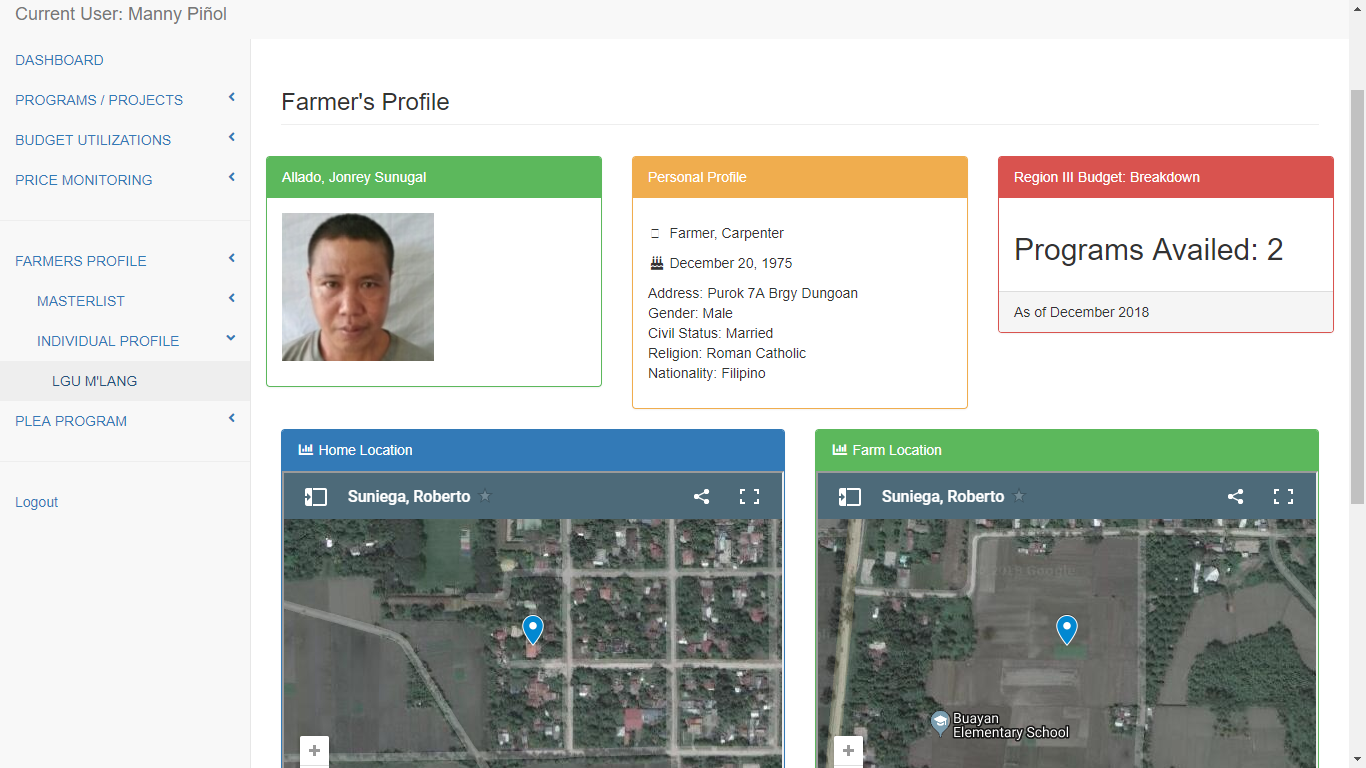The image size is (1366, 768).
Task: Click the farmer's profile photo
Action: tap(358, 287)
